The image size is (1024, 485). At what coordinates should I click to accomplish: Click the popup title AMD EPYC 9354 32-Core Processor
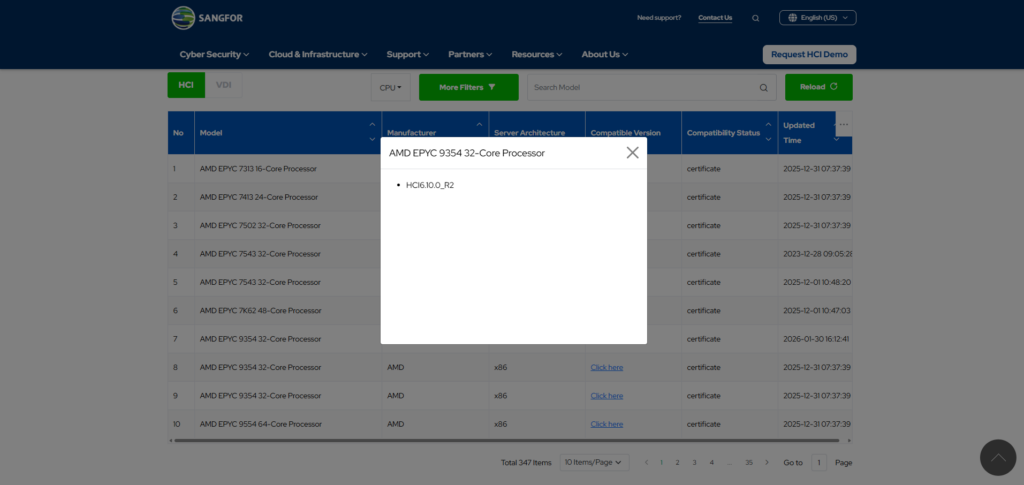click(467, 153)
